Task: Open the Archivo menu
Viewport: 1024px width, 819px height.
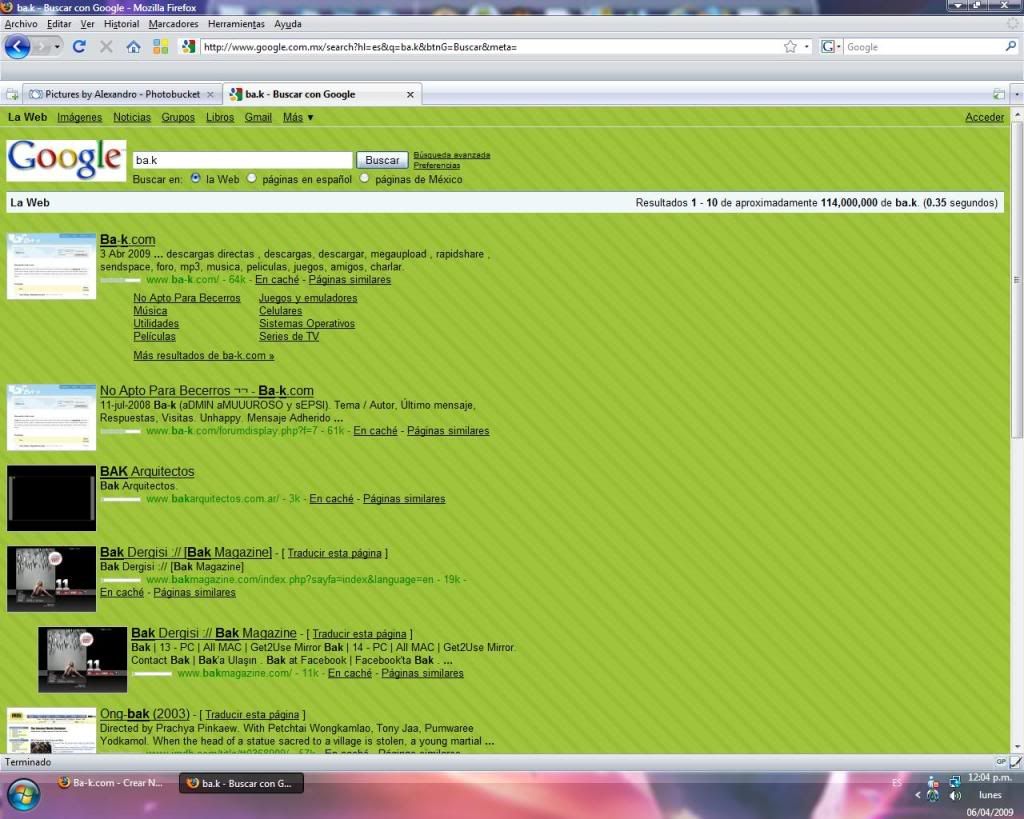Action: point(21,24)
